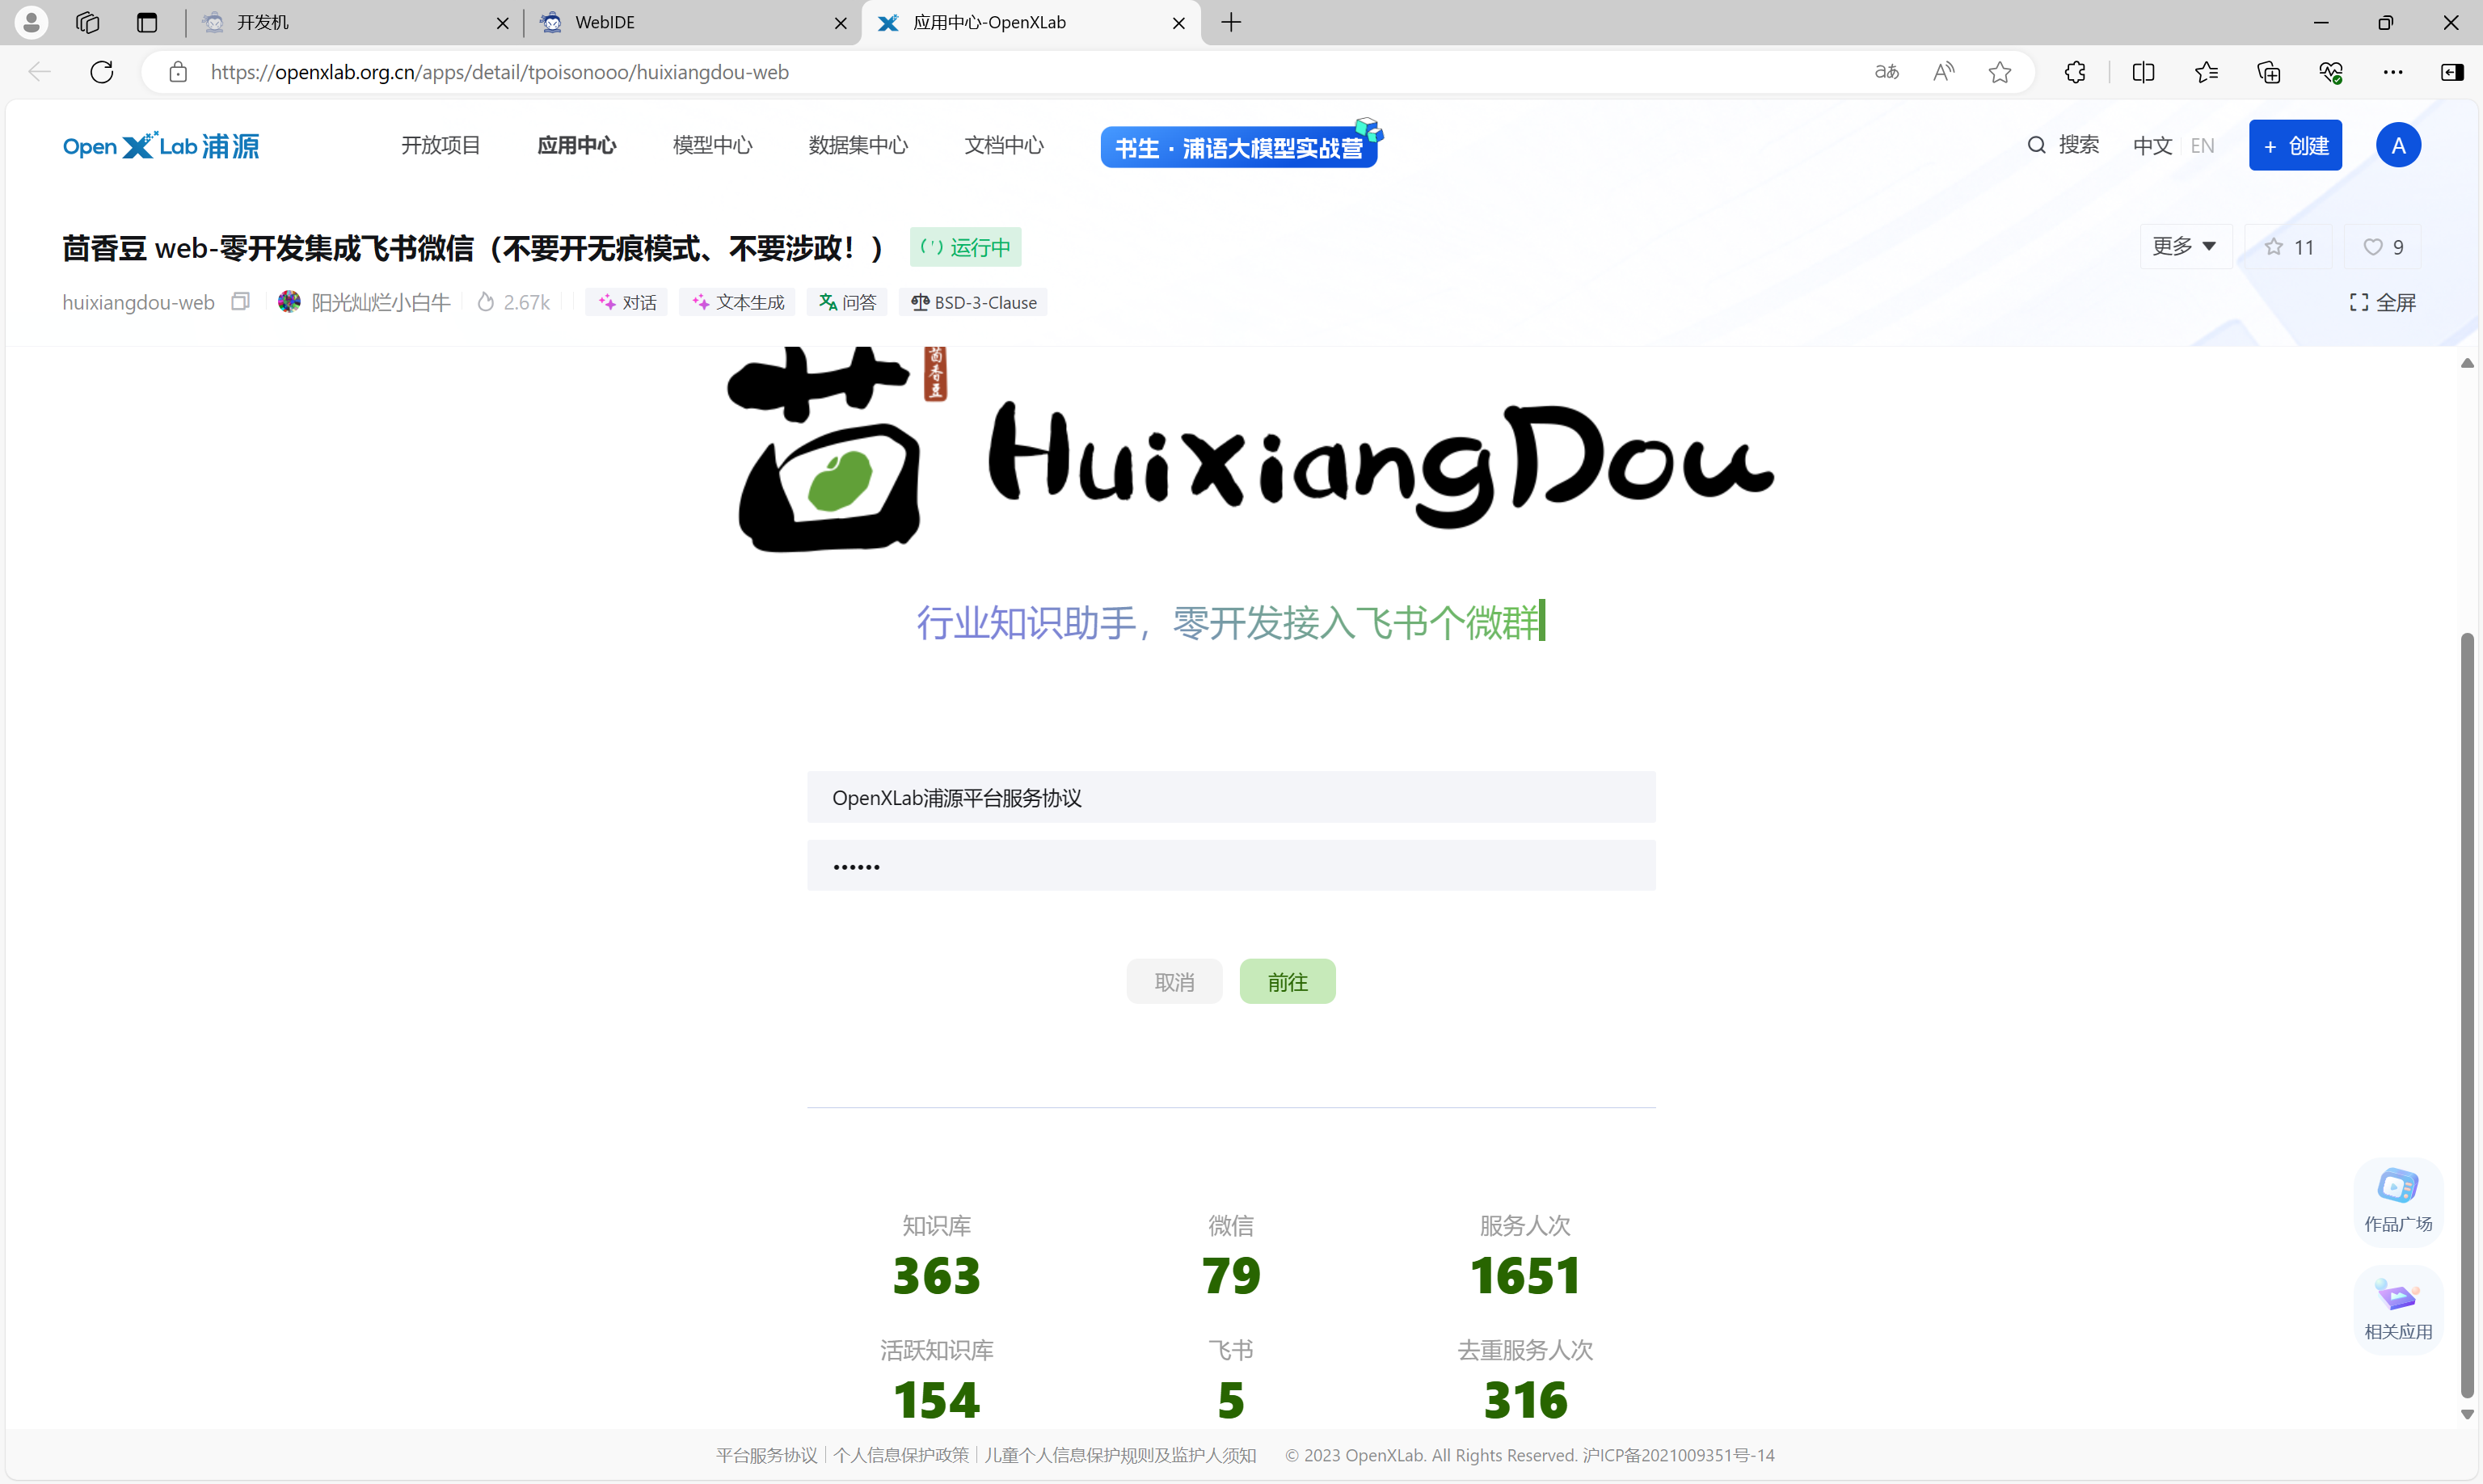Open the browser profile icon
This screenshot has width=2483, height=1484.
[x=31, y=22]
